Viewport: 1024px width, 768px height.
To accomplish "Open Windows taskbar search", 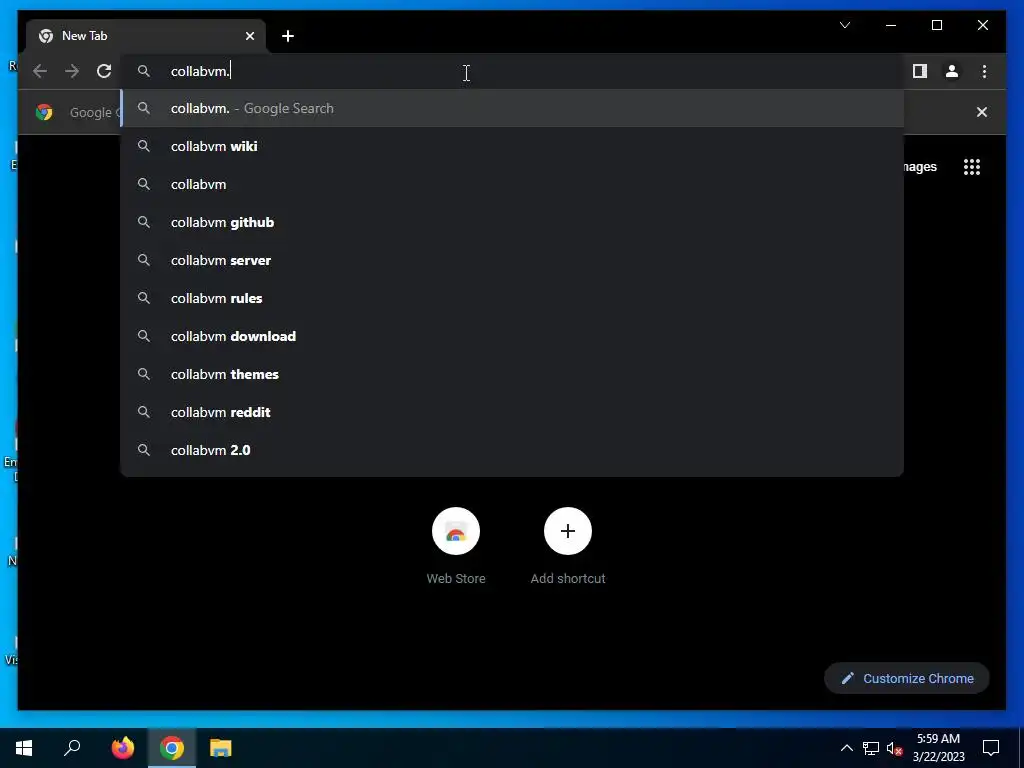I will coord(72,748).
